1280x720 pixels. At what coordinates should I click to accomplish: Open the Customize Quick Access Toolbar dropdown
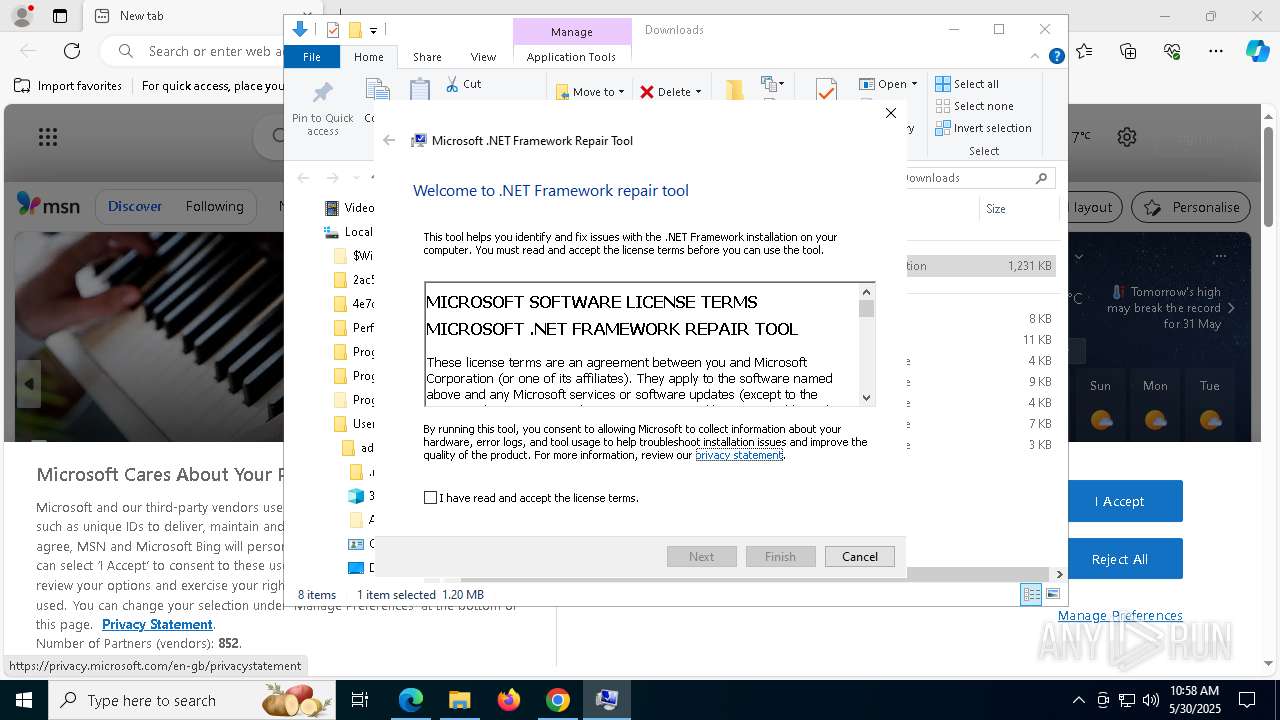[x=373, y=31]
